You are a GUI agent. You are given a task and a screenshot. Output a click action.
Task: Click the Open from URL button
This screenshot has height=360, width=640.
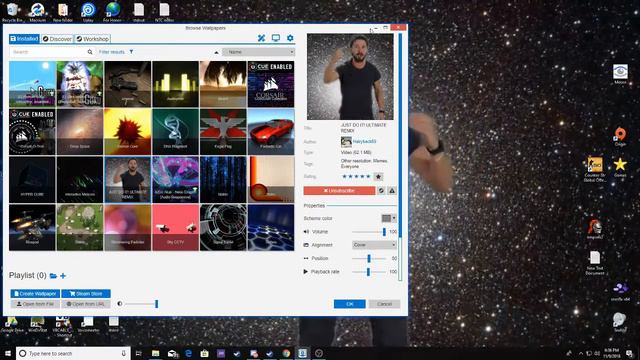(86, 304)
